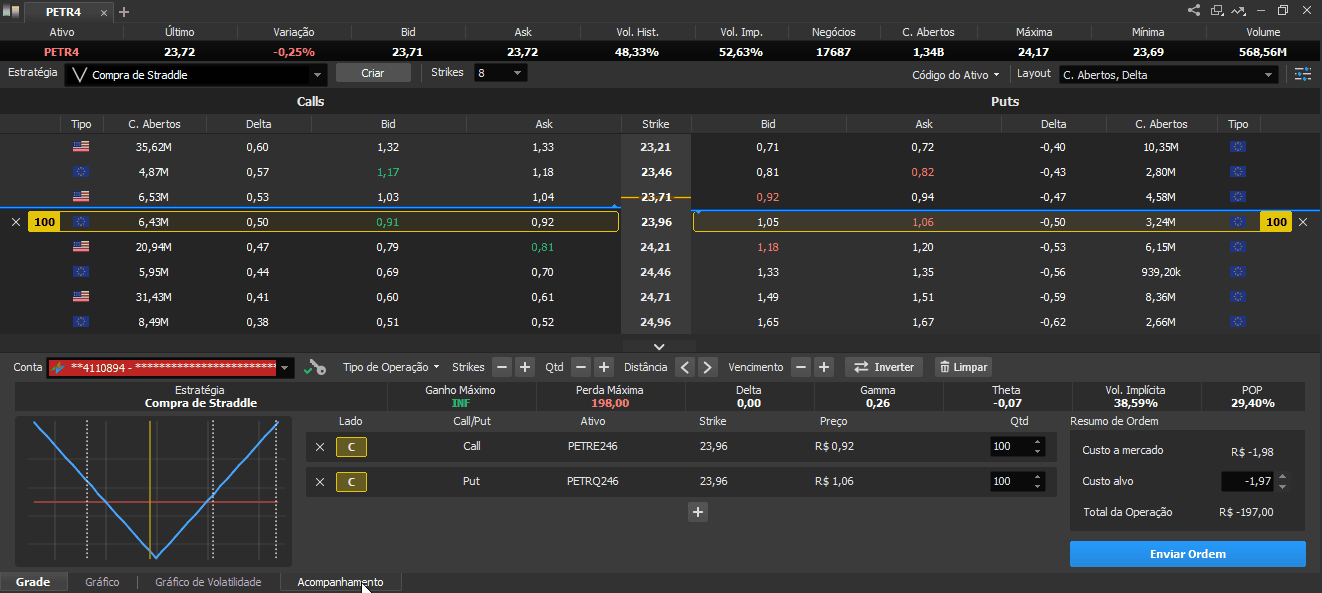The image size is (1322, 593).
Task: Click Inverter to swap strategy sides
Action: click(884, 367)
